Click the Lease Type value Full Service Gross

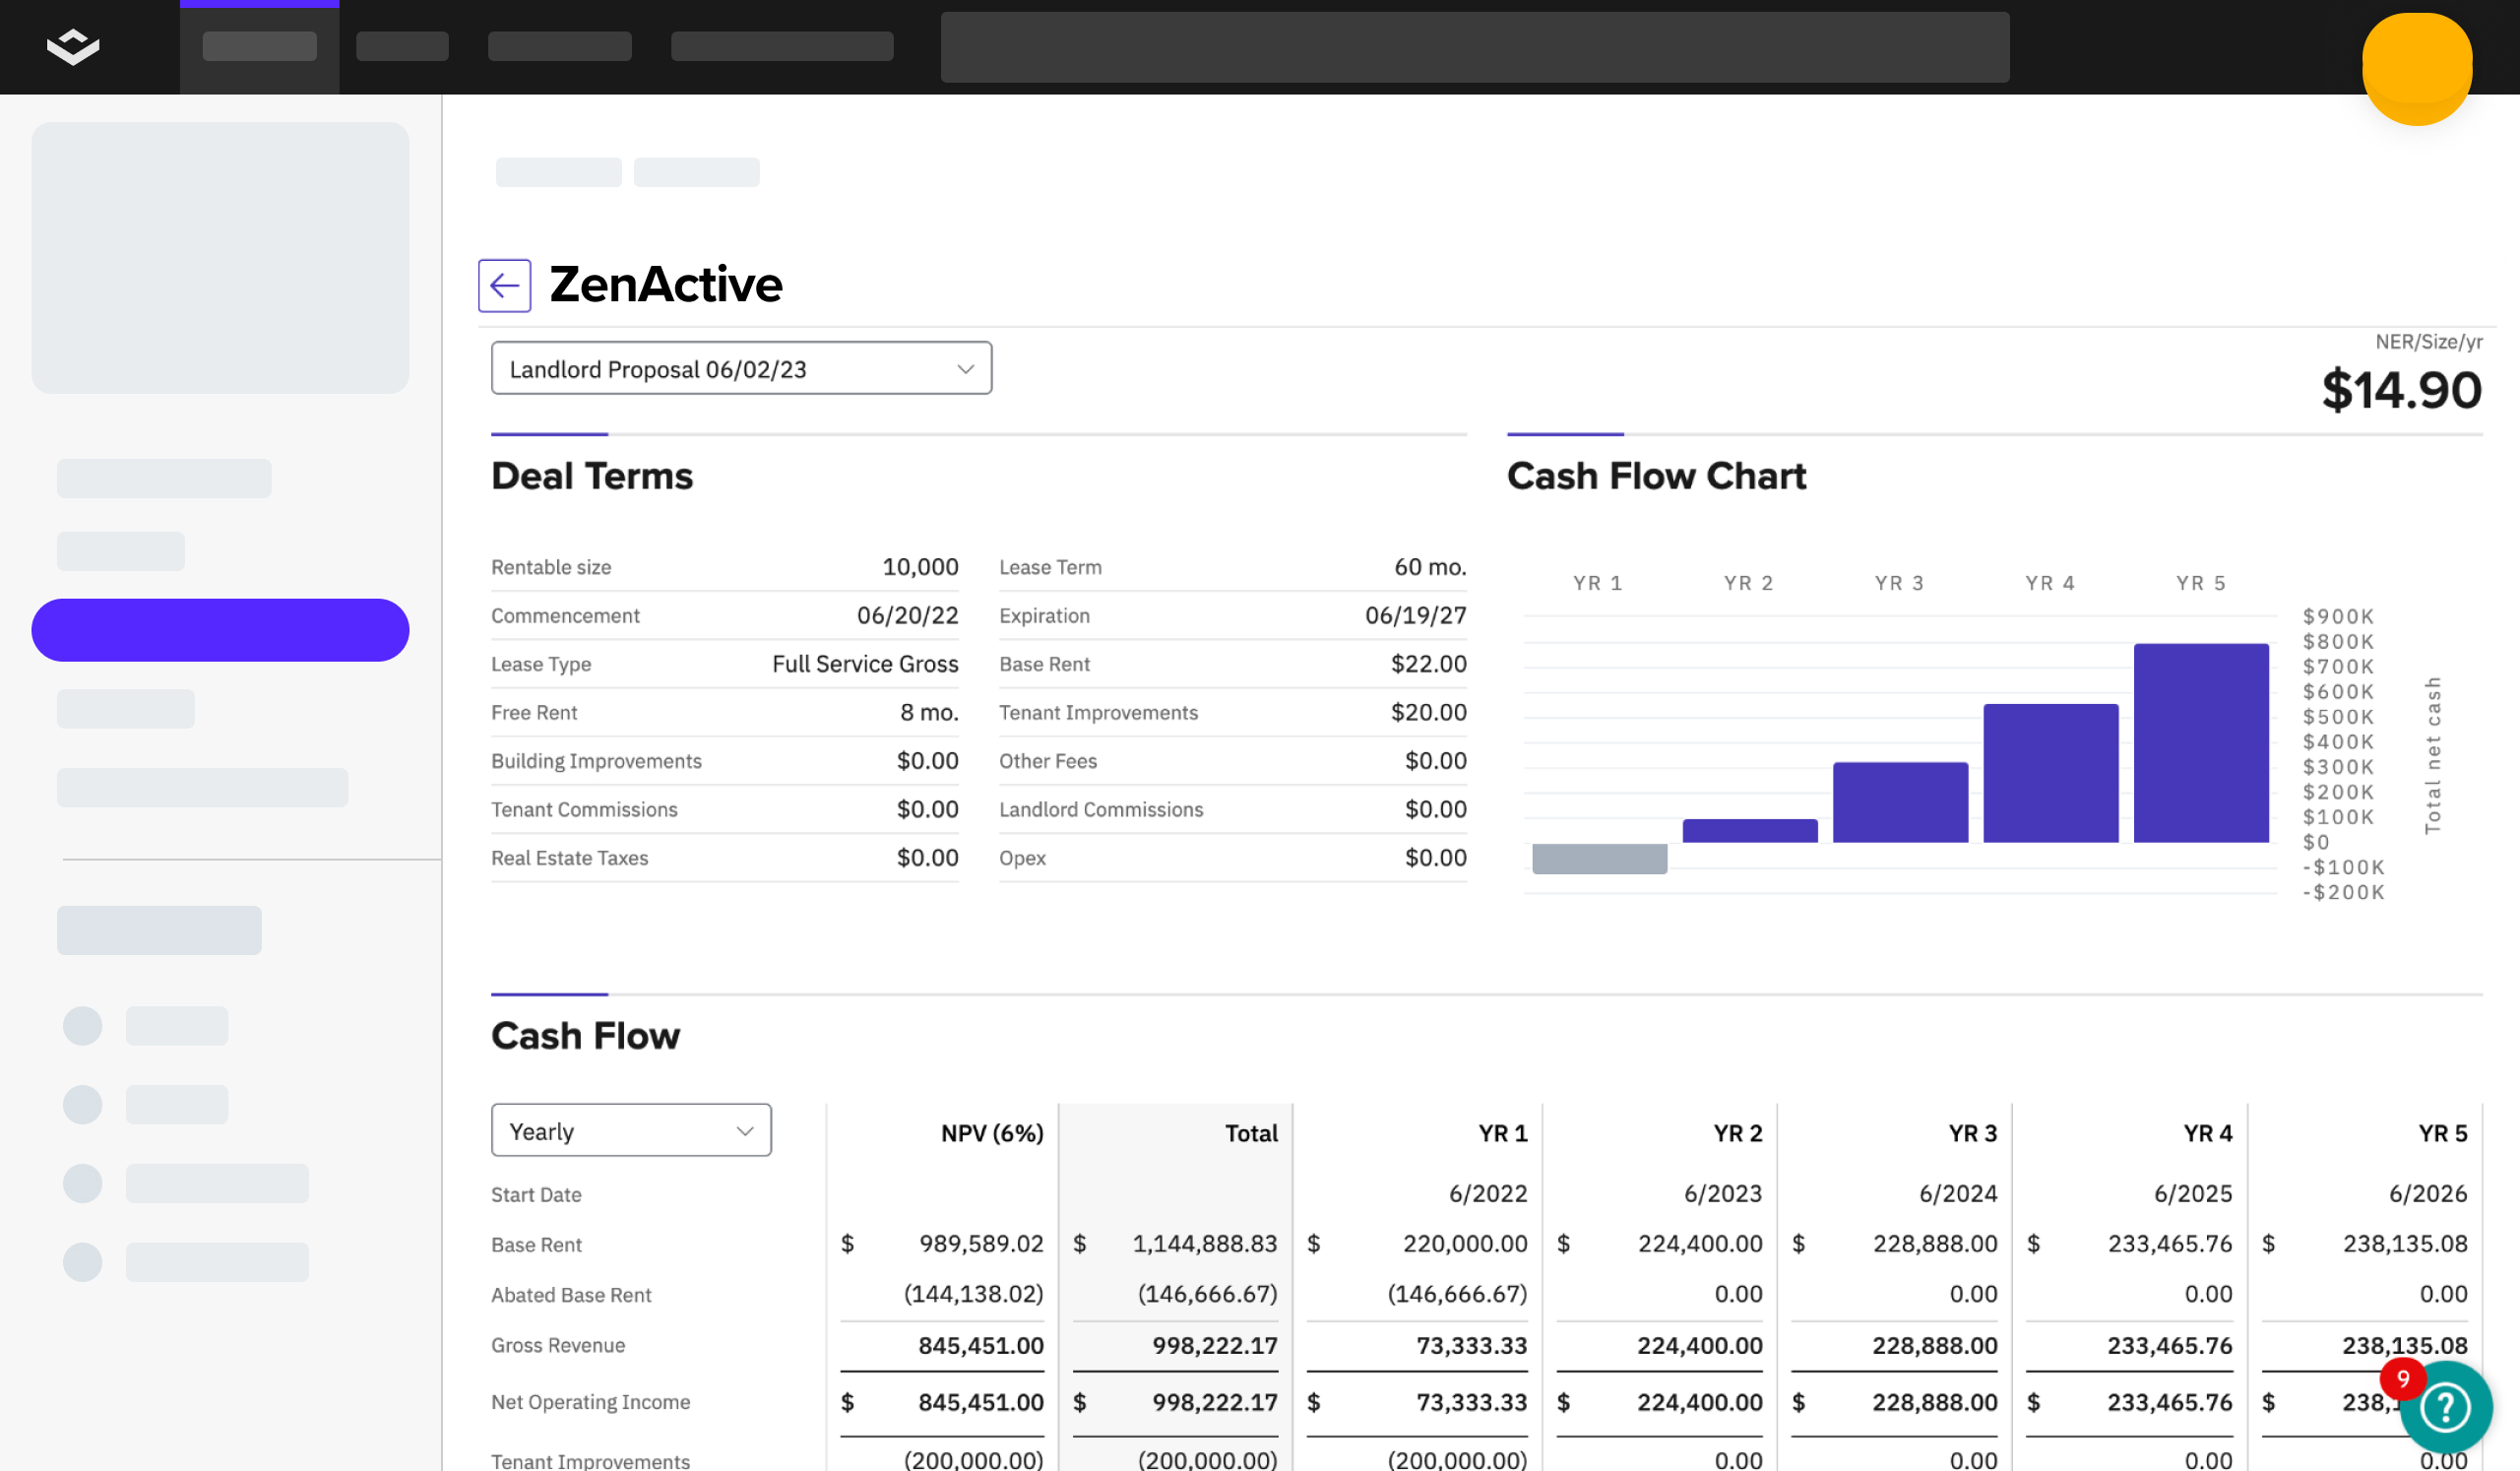point(865,664)
